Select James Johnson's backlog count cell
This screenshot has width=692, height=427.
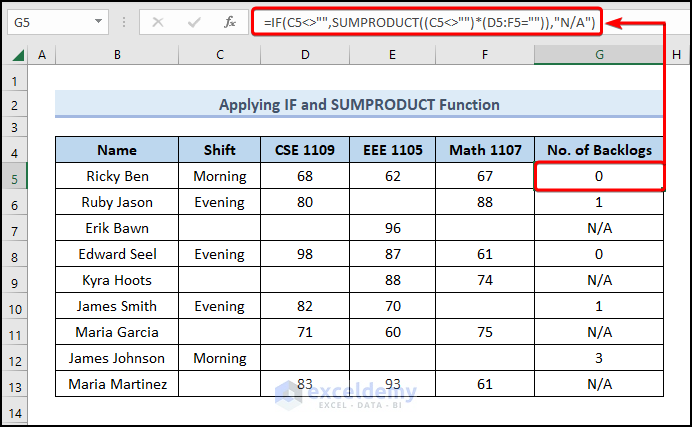[x=599, y=358]
